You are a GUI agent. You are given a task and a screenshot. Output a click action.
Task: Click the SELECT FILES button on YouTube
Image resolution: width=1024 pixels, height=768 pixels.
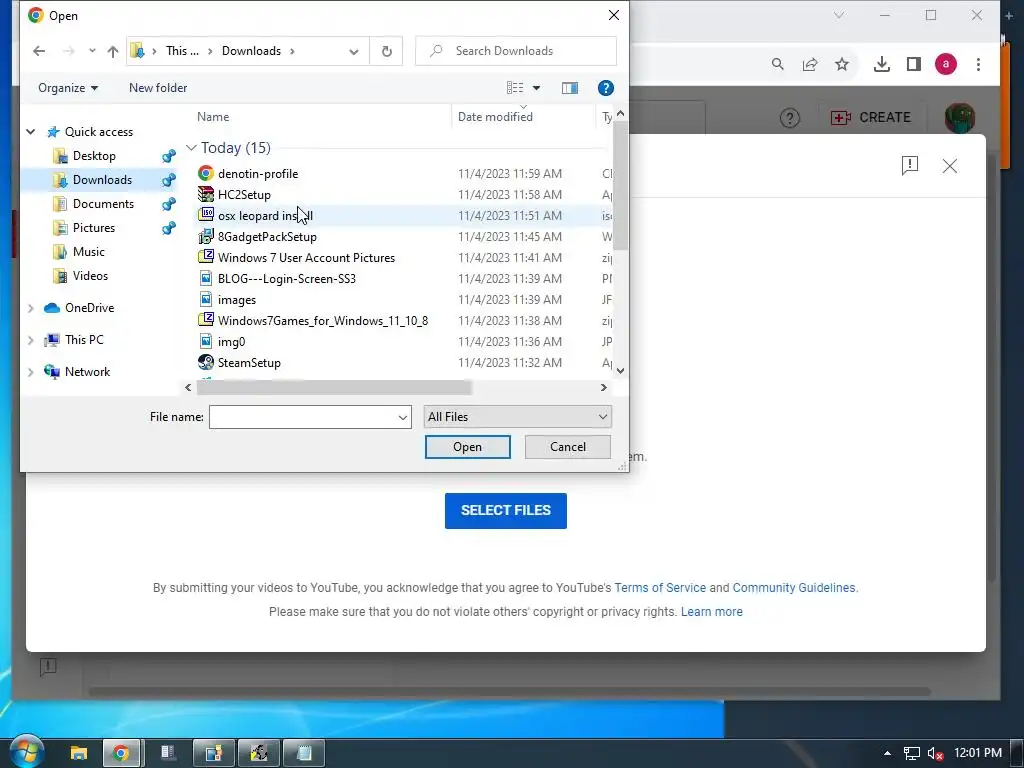pos(505,511)
